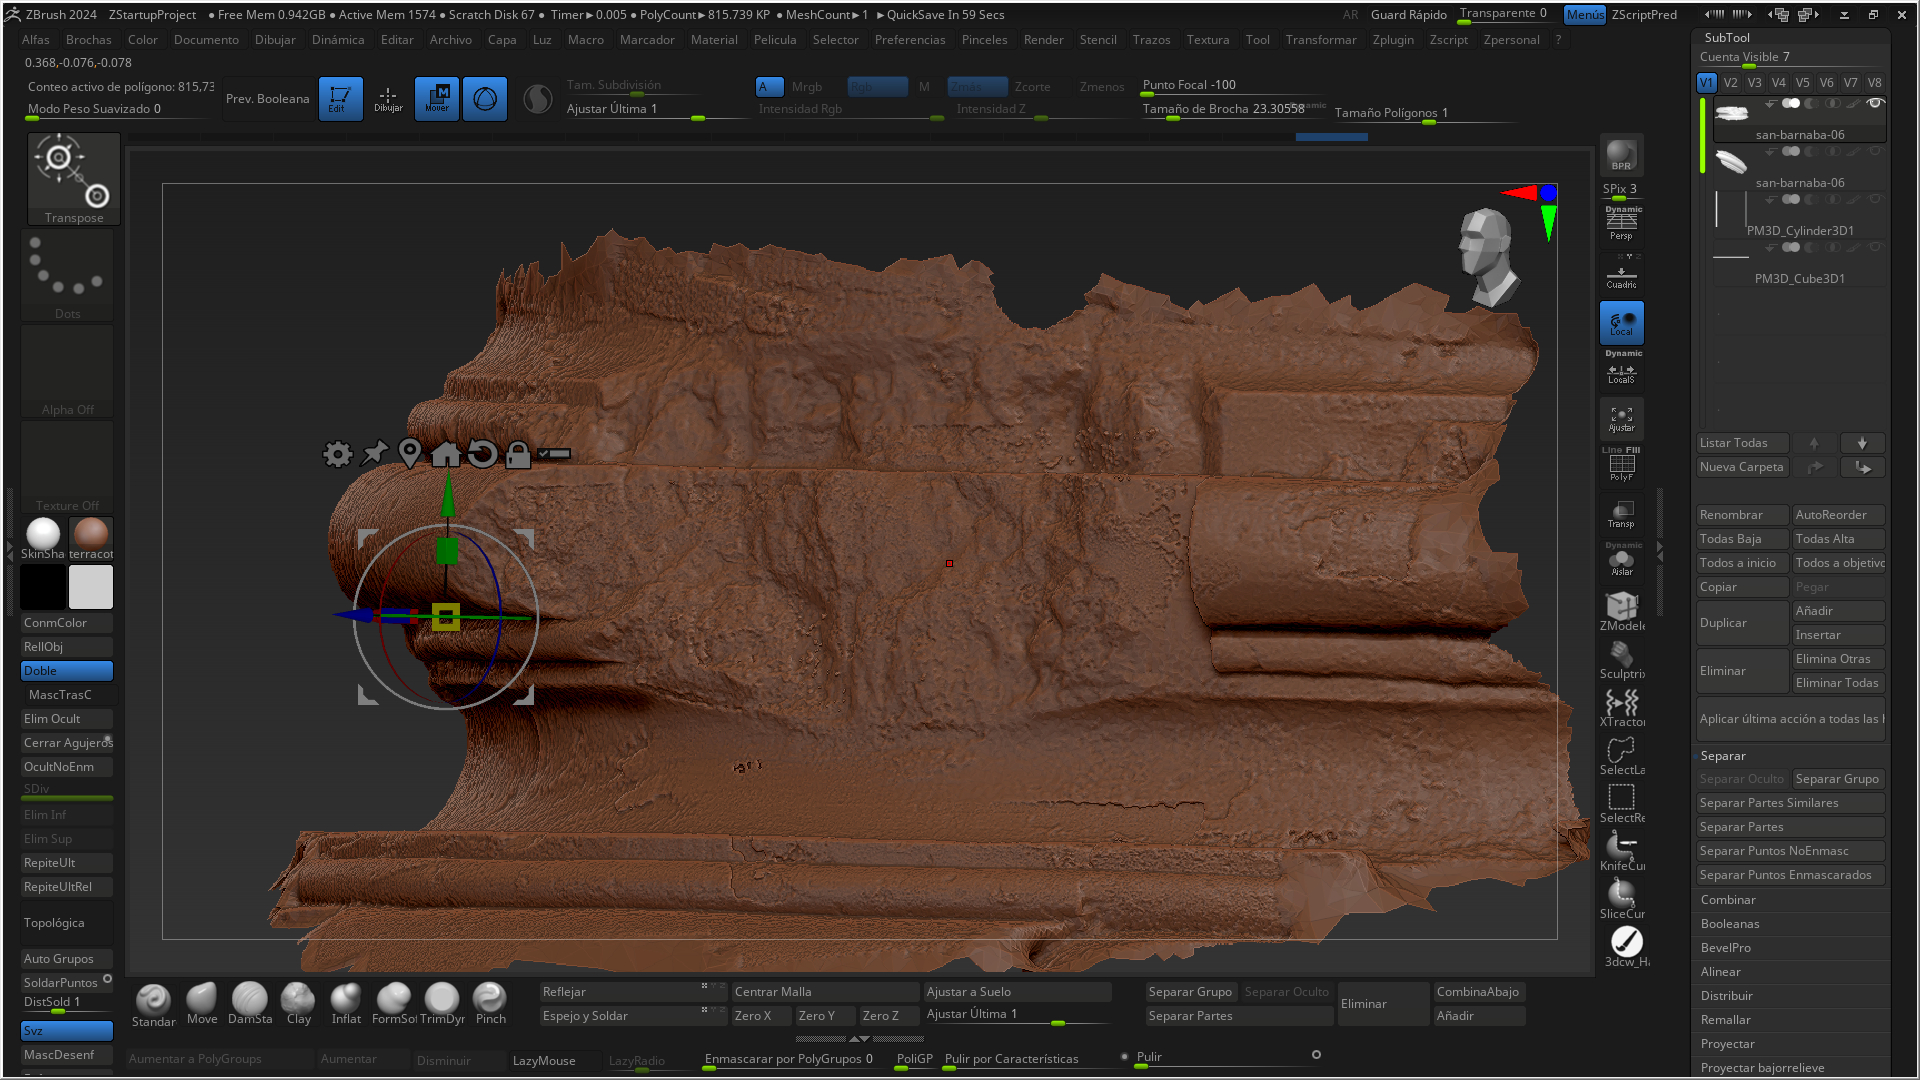Screen dimensions: 1920x1080
Task: Choose the KnifeCurve brush icon
Action: click(1621, 848)
